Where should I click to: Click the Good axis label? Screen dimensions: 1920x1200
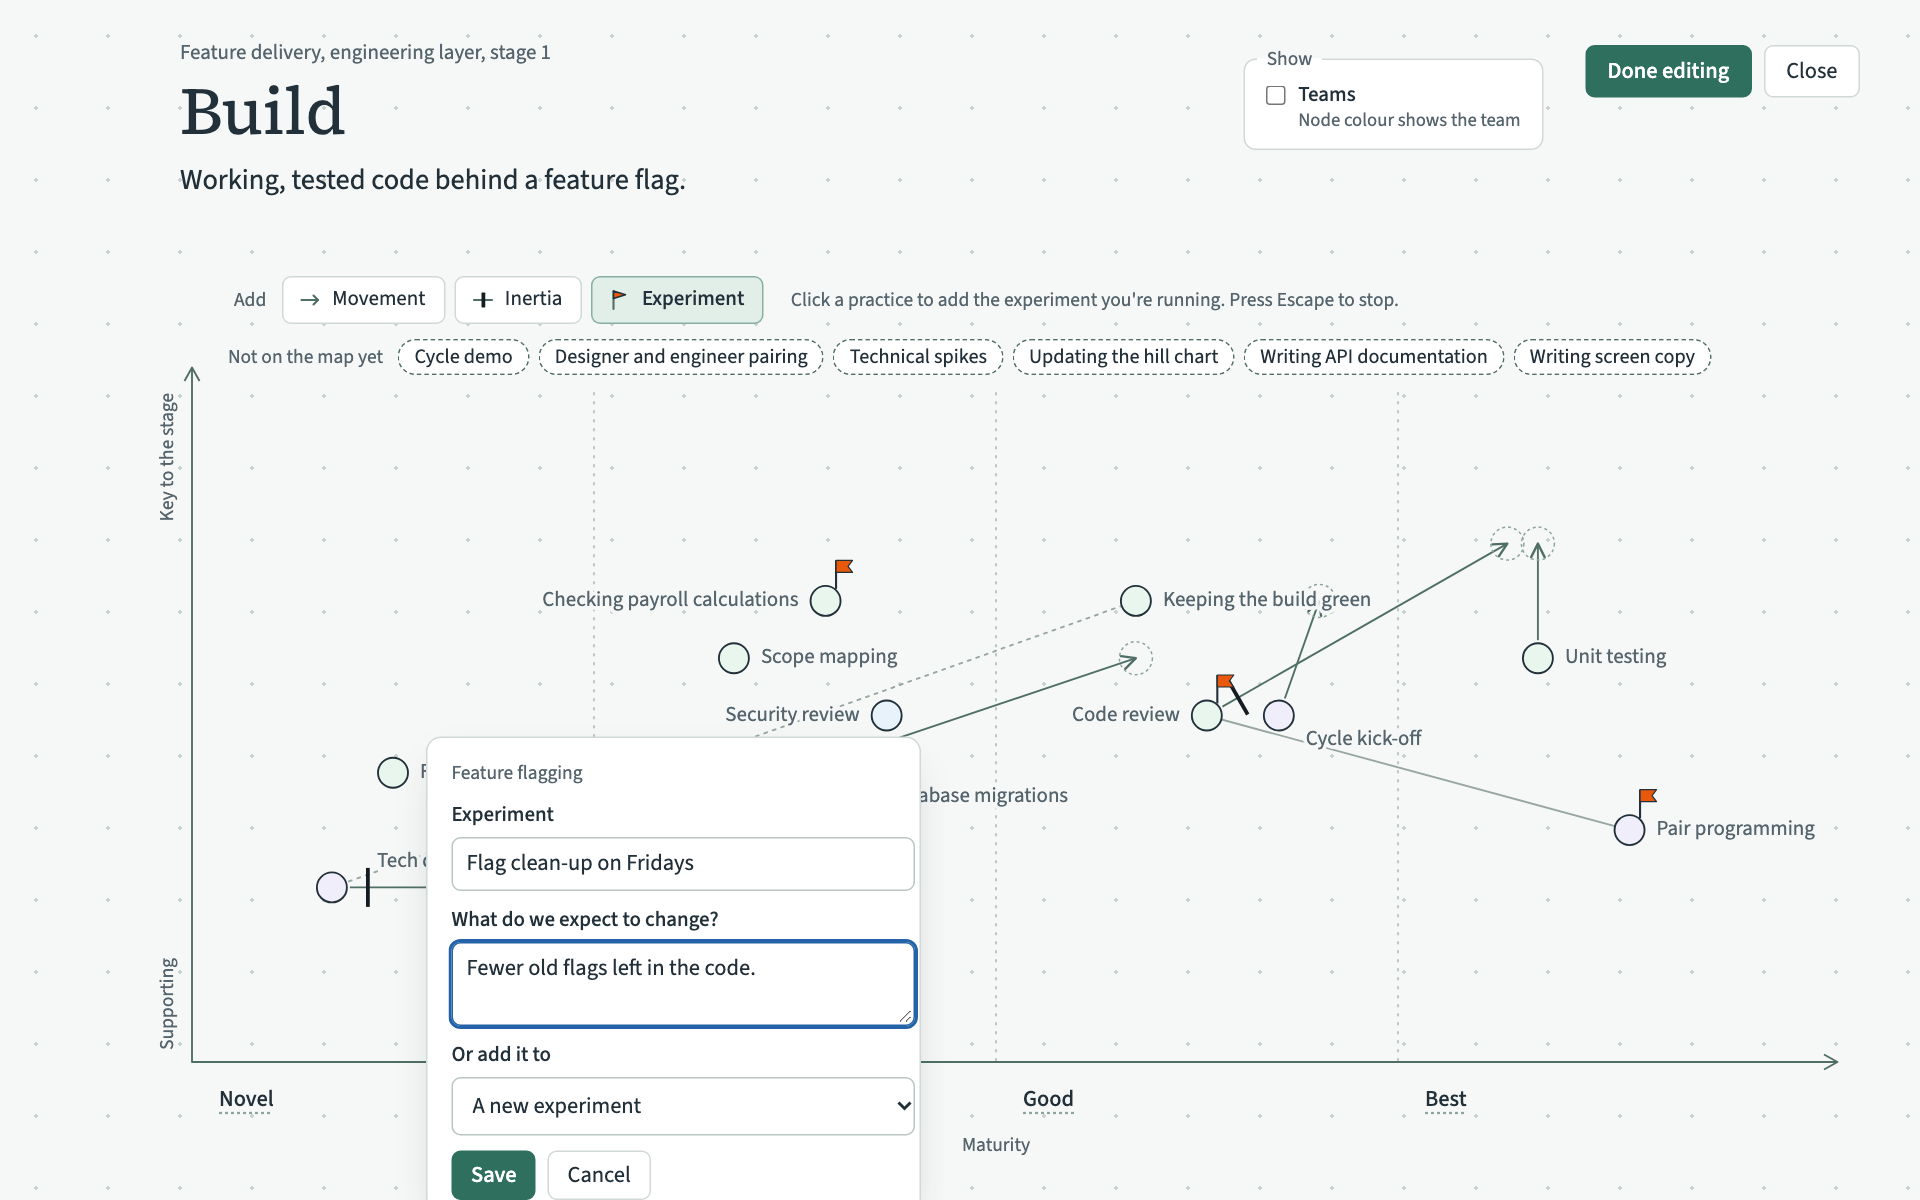click(1048, 1099)
